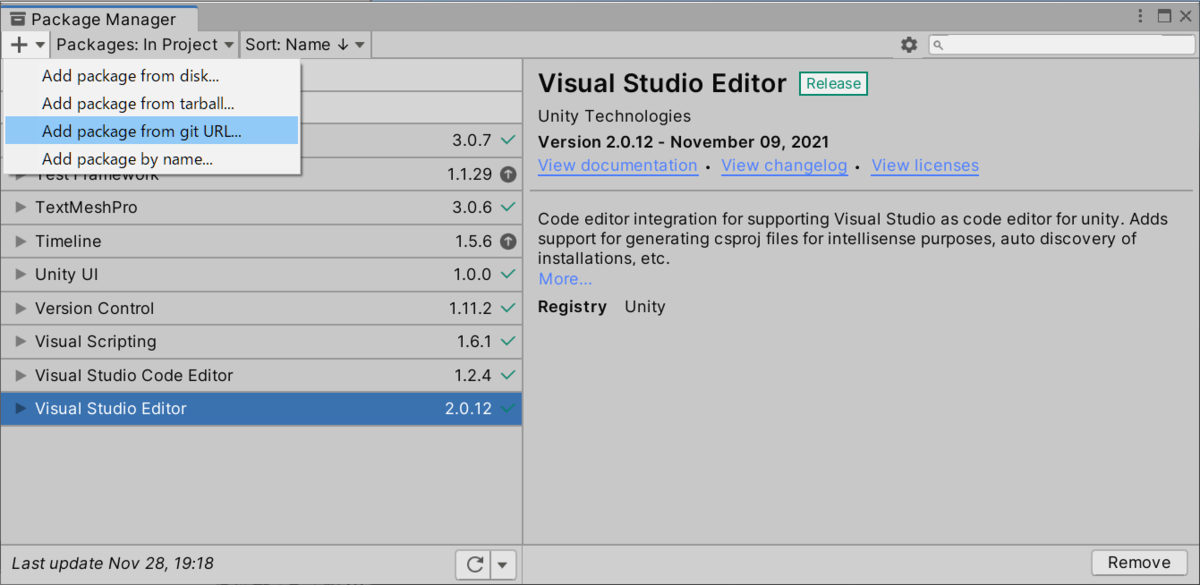The height and width of the screenshot is (585, 1200).
Task: Select the Version Control package row
Action: pos(261,308)
